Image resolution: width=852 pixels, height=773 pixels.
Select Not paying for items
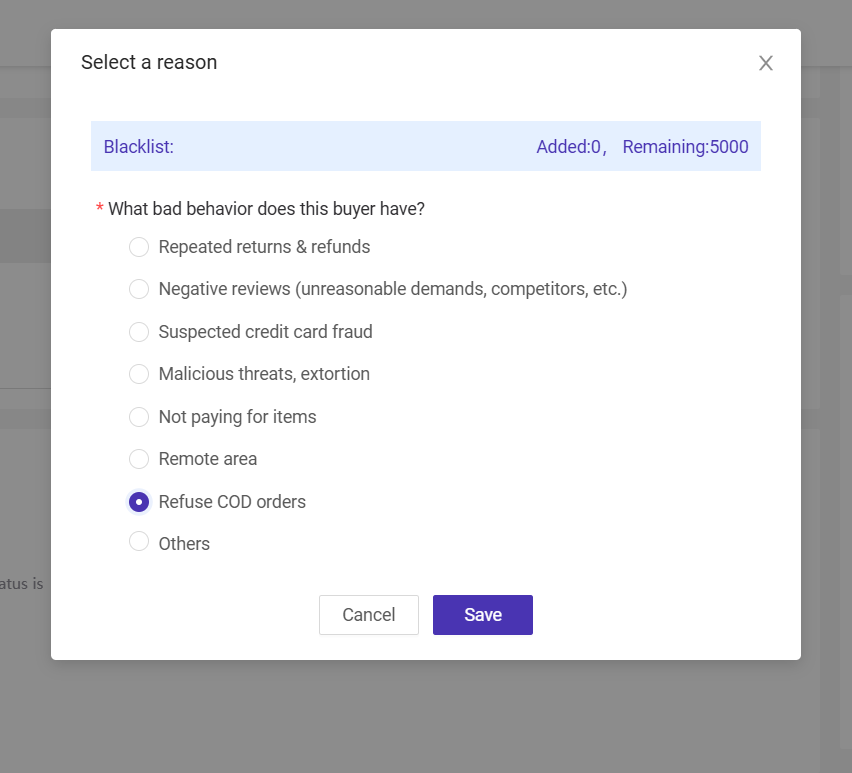[139, 417]
